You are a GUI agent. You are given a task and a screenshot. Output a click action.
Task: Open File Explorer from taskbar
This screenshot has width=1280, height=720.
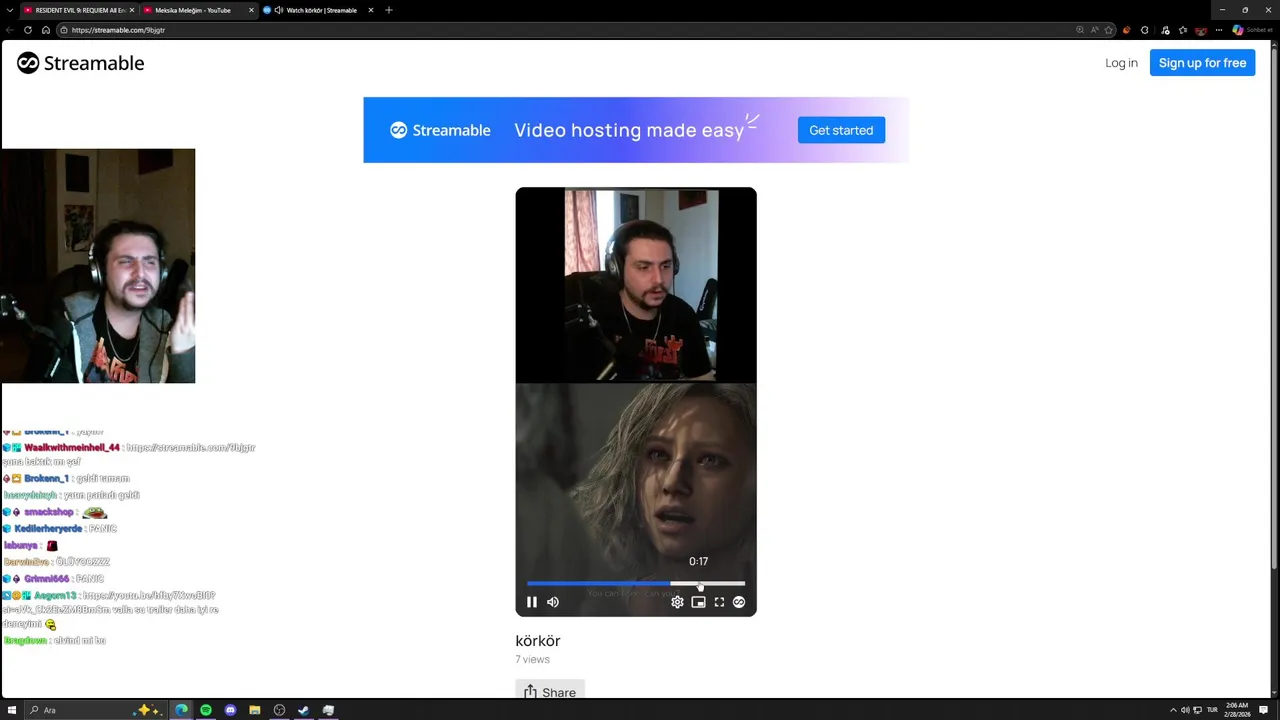[255, 710]
